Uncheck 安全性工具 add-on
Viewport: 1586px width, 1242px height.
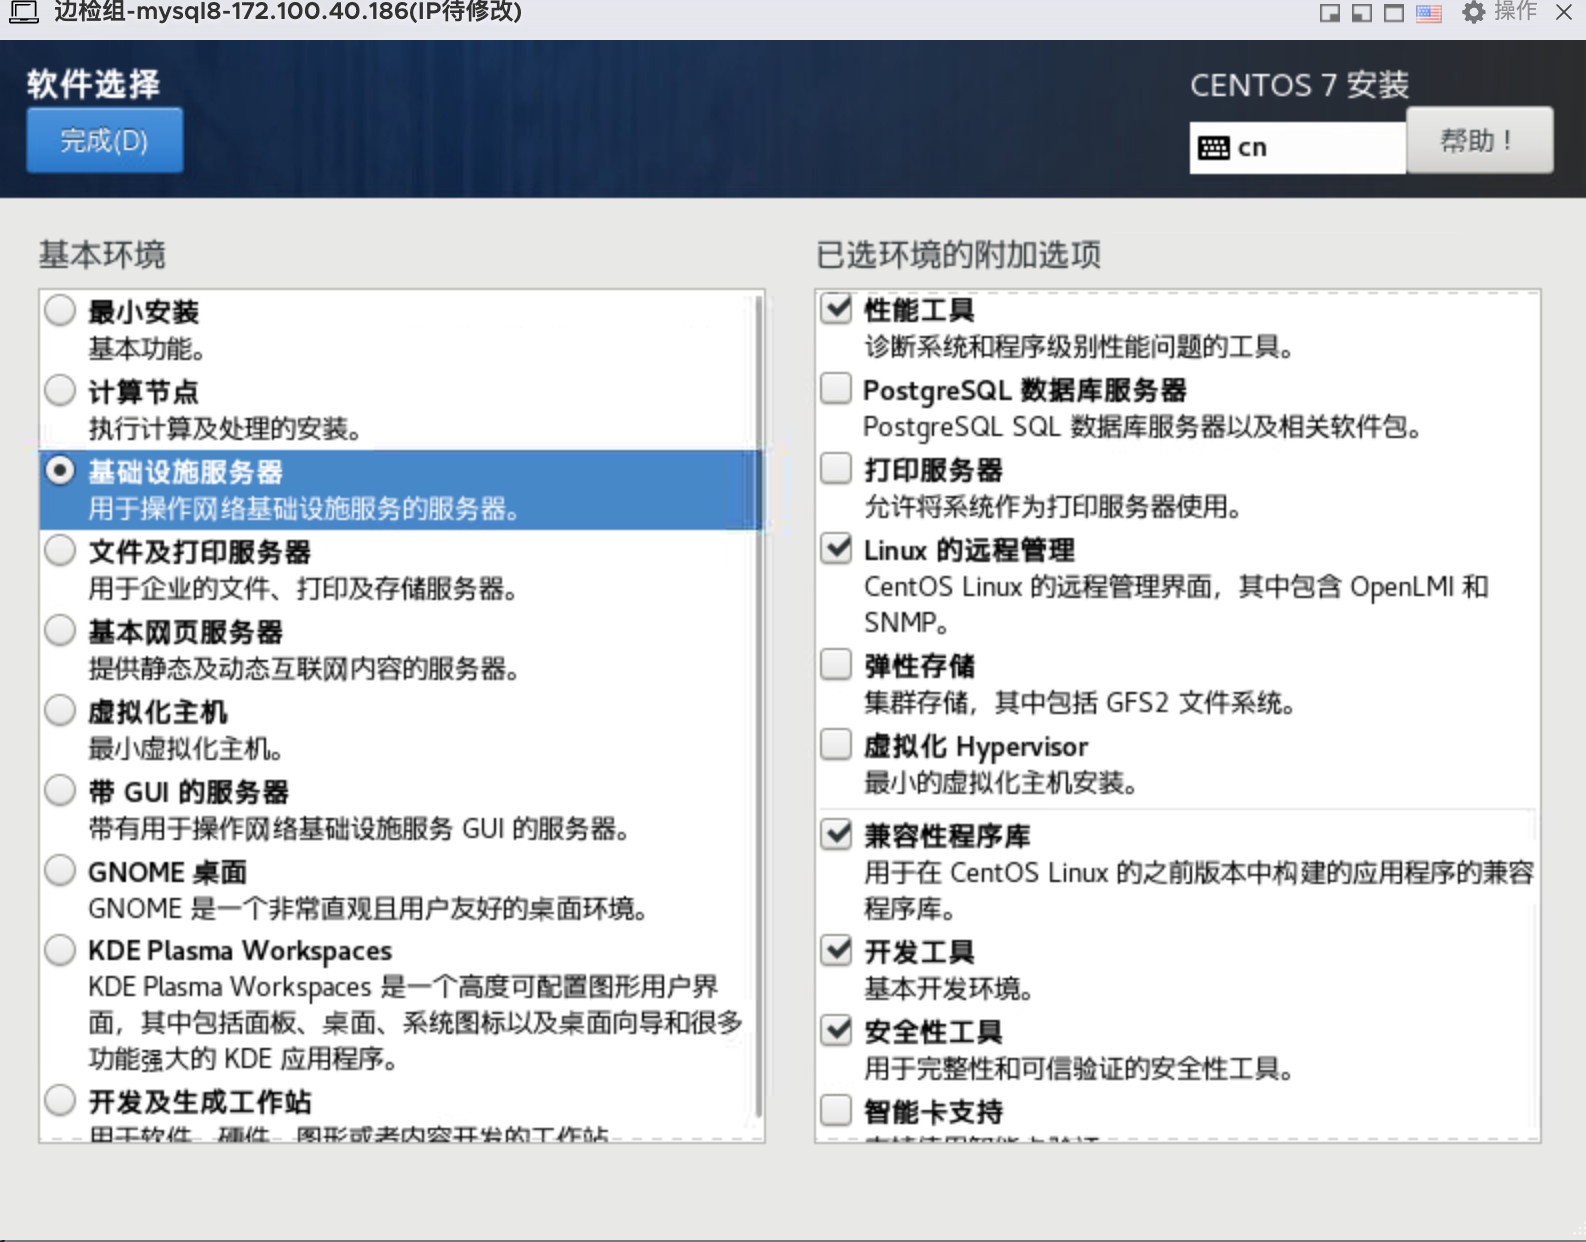[x=836, y=1030]
